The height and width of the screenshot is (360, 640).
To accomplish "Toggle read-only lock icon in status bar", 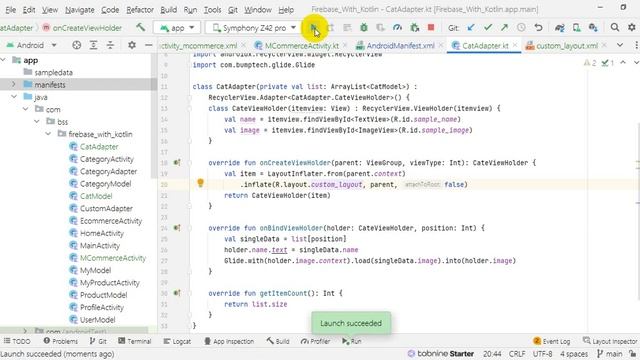I will tap(633, 354).
